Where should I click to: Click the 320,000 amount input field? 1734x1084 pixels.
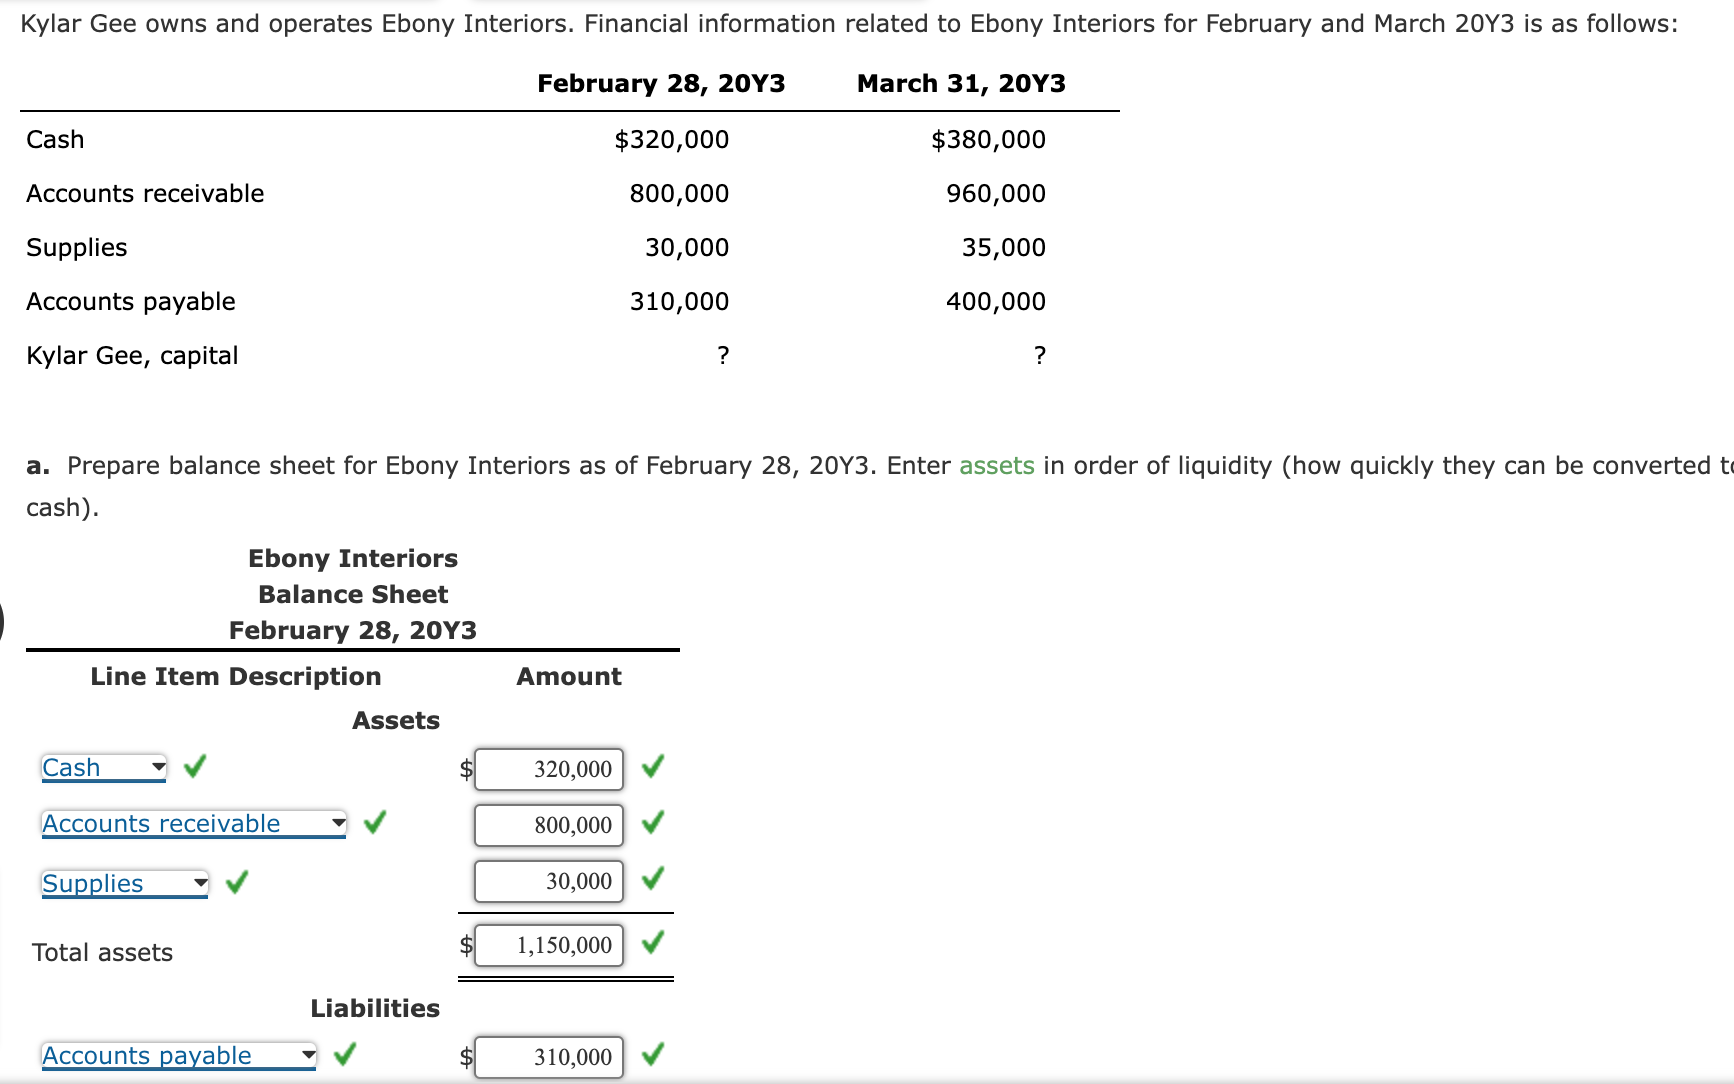tap(548, 769)
